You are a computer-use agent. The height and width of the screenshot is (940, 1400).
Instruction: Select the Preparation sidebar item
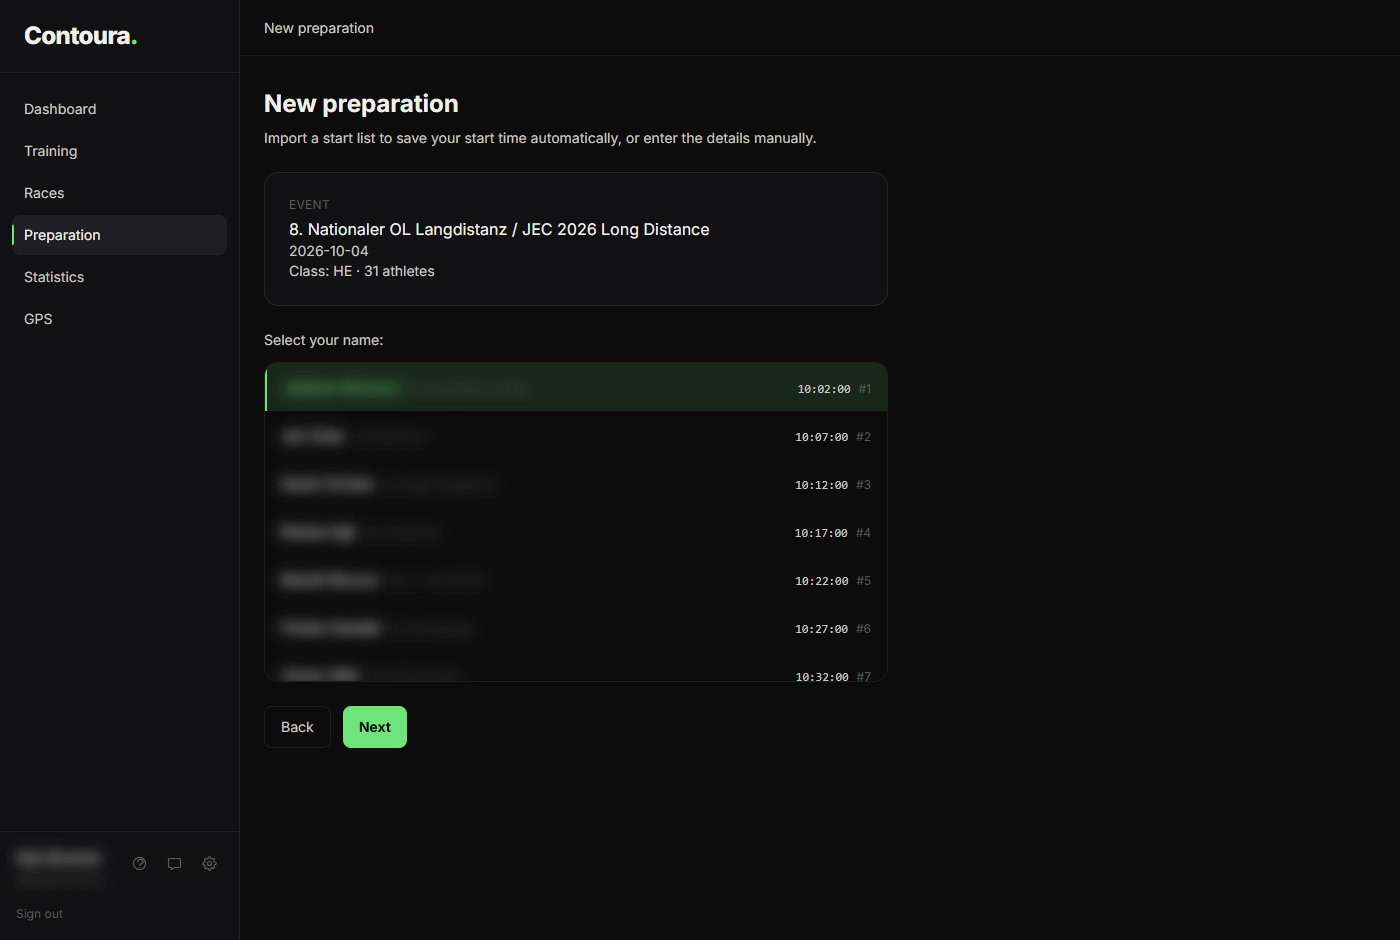tap(119, 235)
